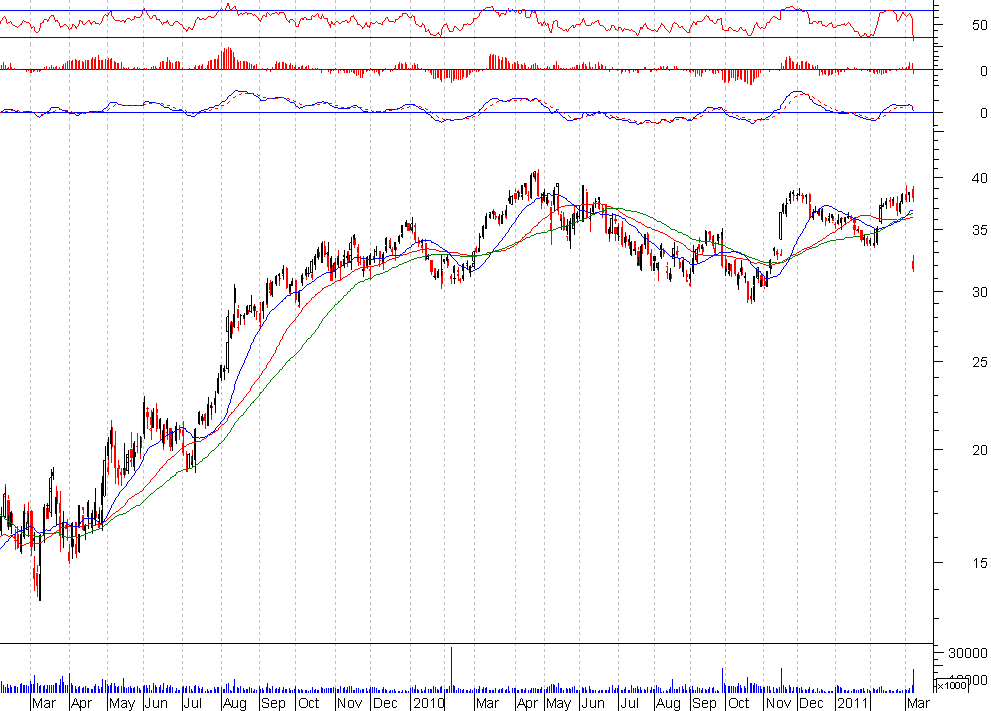Image resolution: width=991 pixels, height=711 pixels.
Task: Click the "Mar" label following 2010
Action: [x=487, y=703]
